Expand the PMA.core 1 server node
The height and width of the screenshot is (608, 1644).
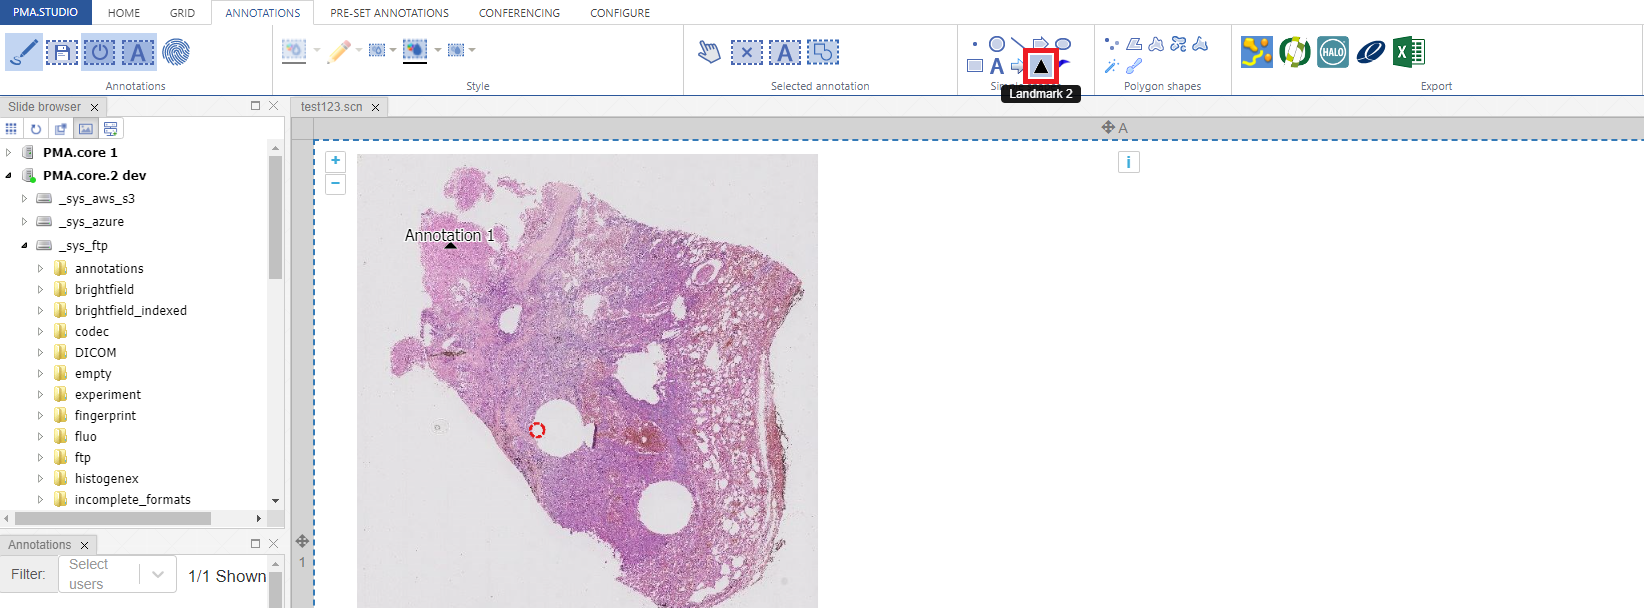9,153
